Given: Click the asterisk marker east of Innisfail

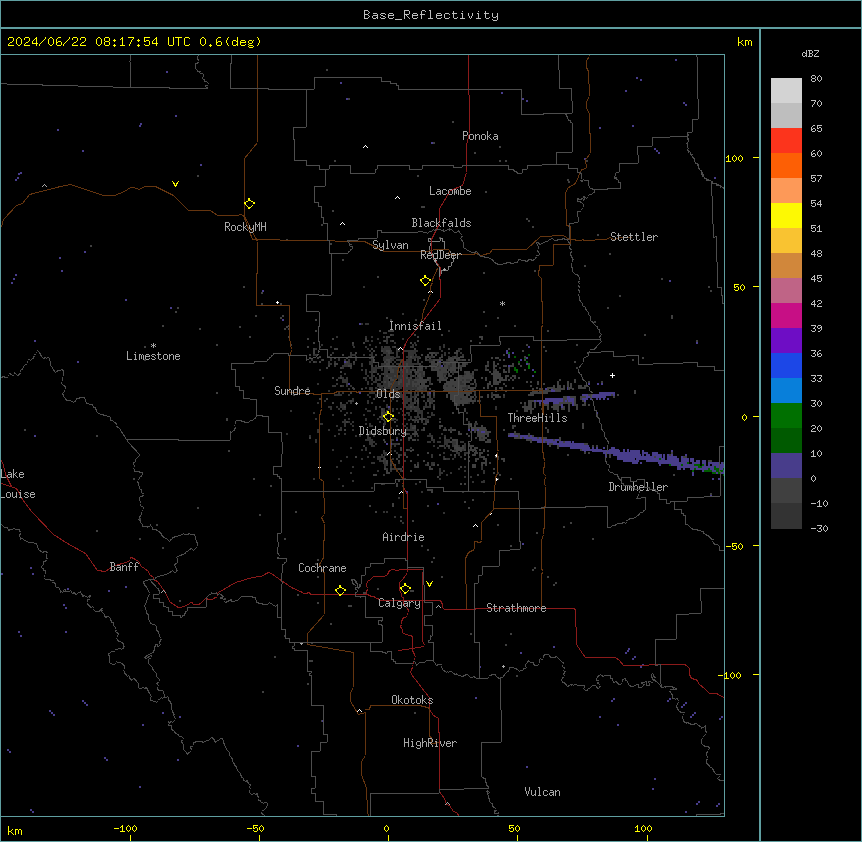Looking at the screenshot, I should point(502,303).
